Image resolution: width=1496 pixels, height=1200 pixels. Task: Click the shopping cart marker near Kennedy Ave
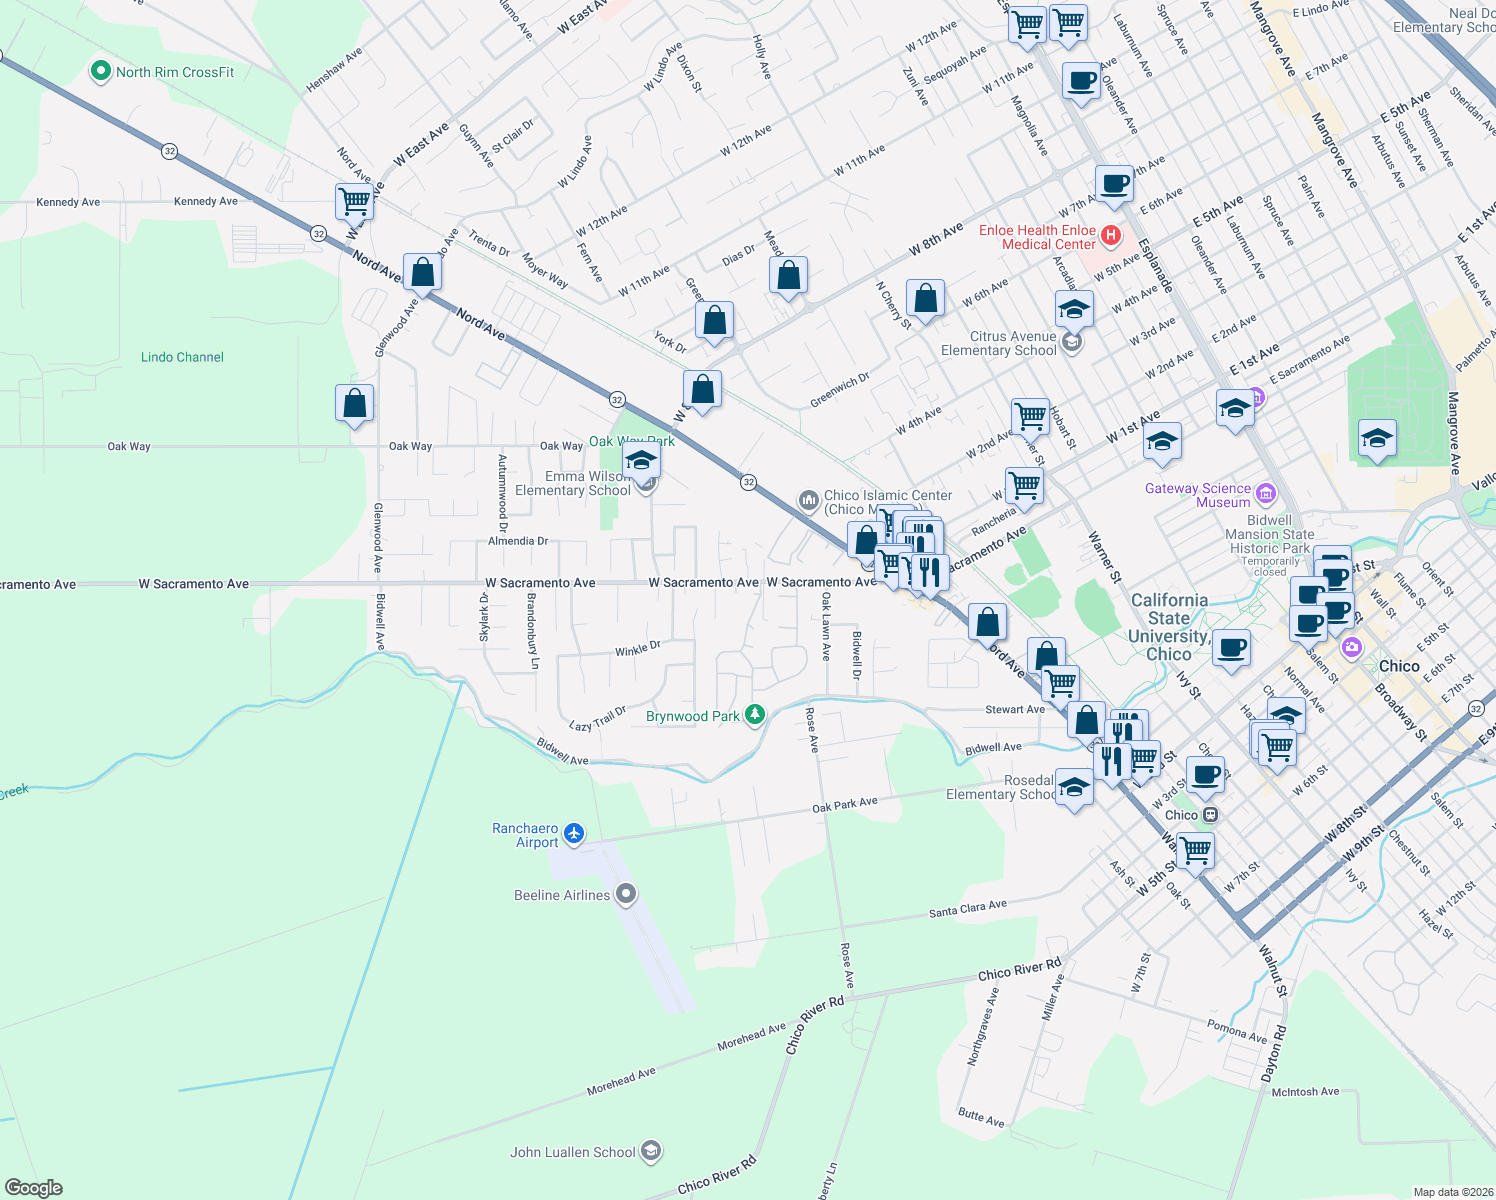click(x=354, y=203)
